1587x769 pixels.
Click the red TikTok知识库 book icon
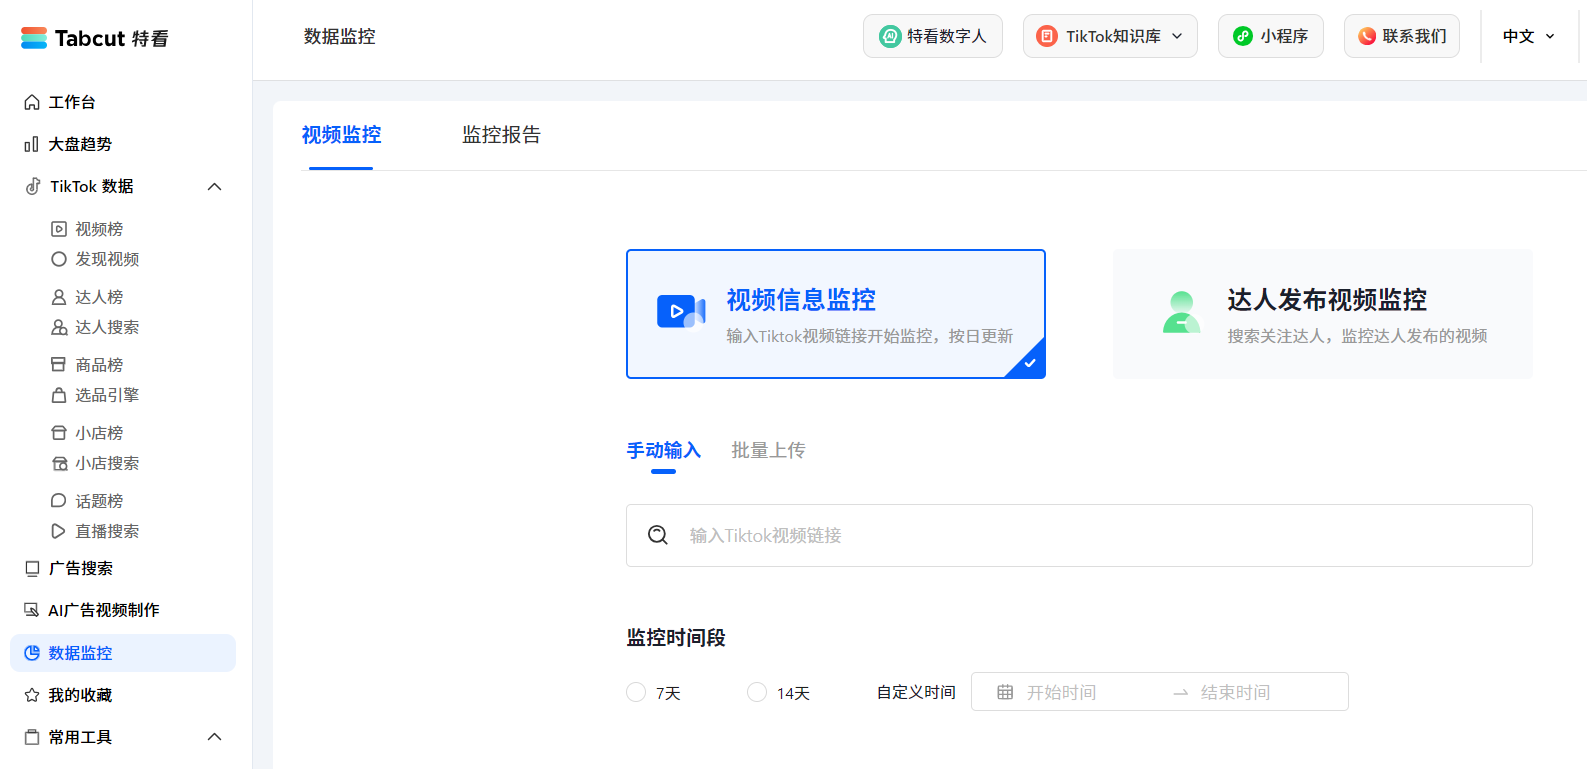[1047, 36]
